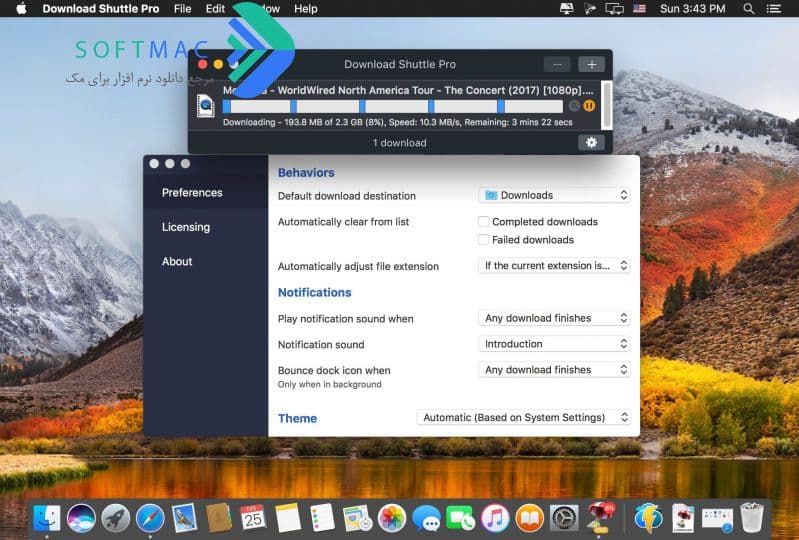
Task: Pause the Metallica concert download
Action: coord(589,106)
